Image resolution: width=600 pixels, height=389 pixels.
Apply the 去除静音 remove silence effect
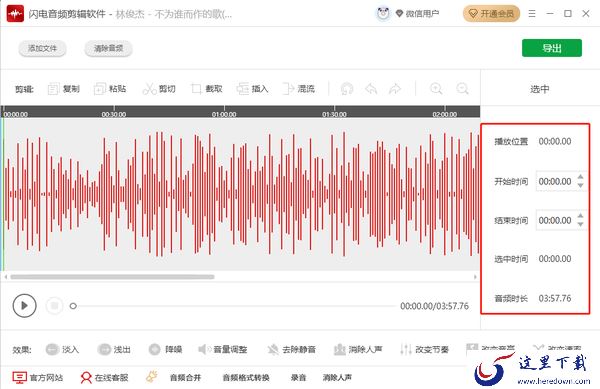(292, 349)
